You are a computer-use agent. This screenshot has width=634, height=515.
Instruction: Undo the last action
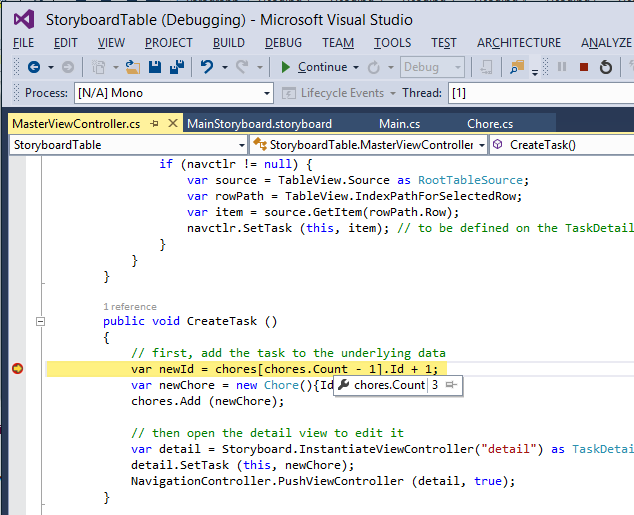pos(207,67)
